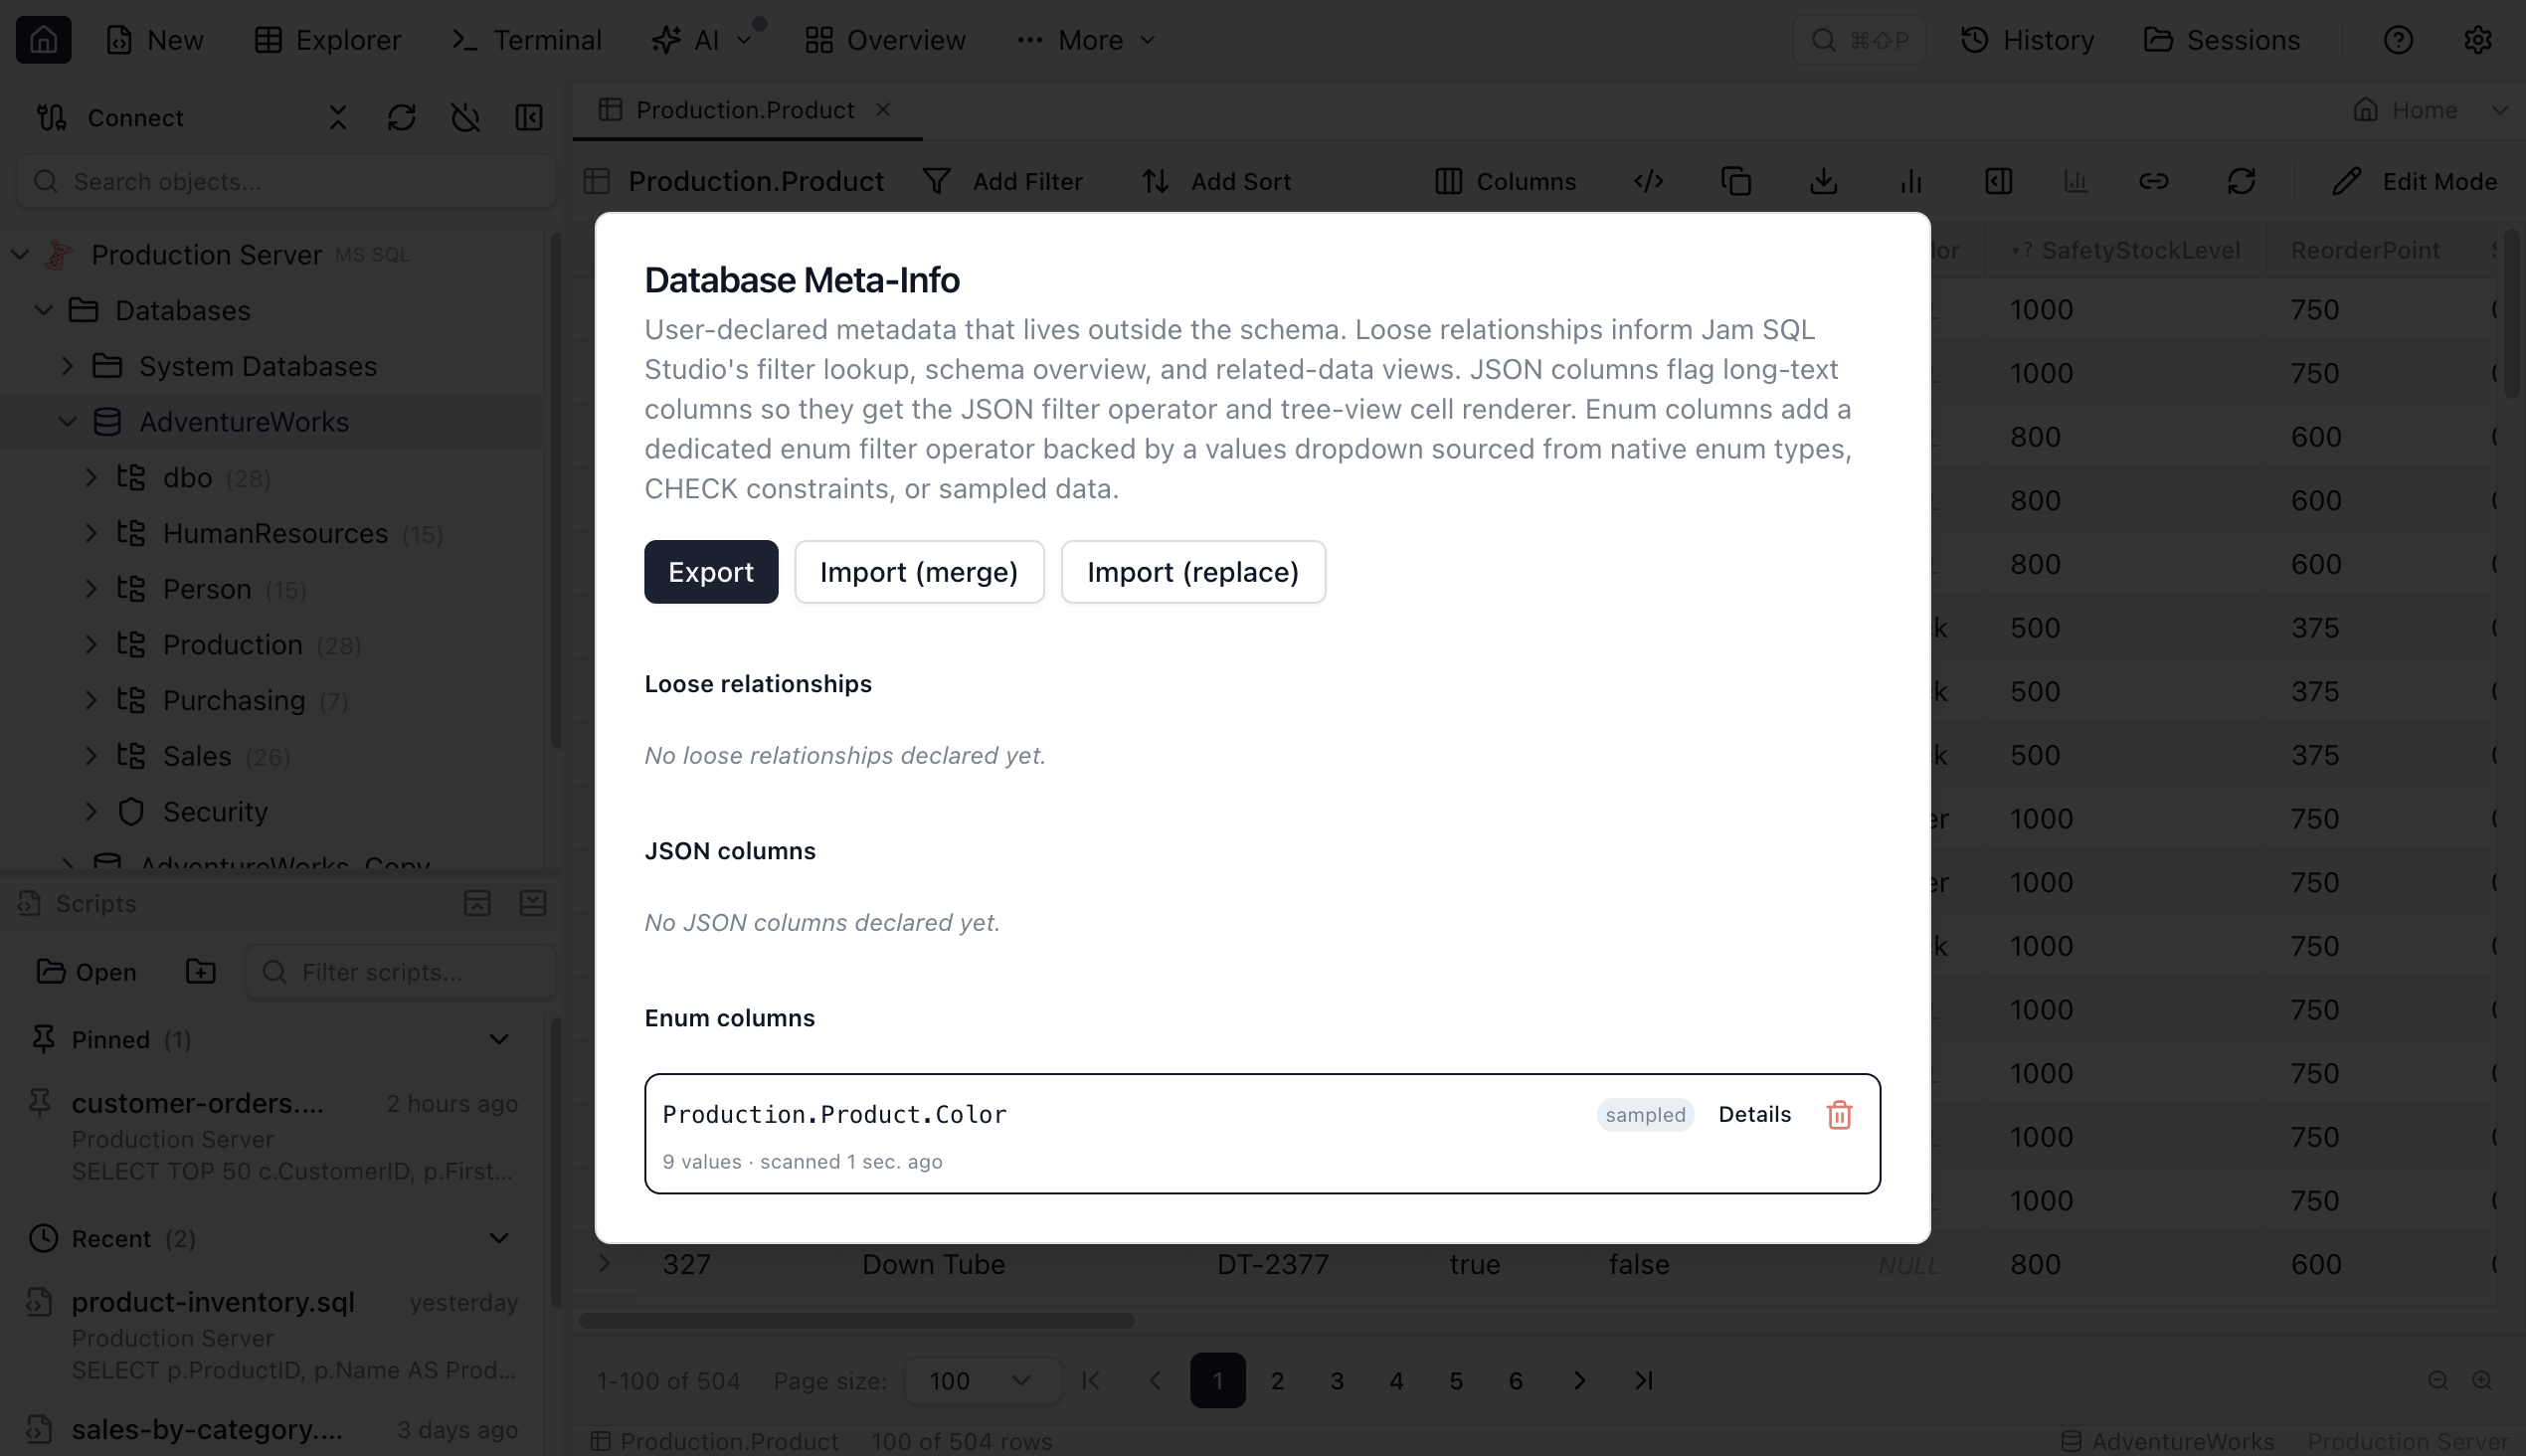Select the Production schema
The height and width of the screenshot is (1456, 2526).
coord(232,645)
